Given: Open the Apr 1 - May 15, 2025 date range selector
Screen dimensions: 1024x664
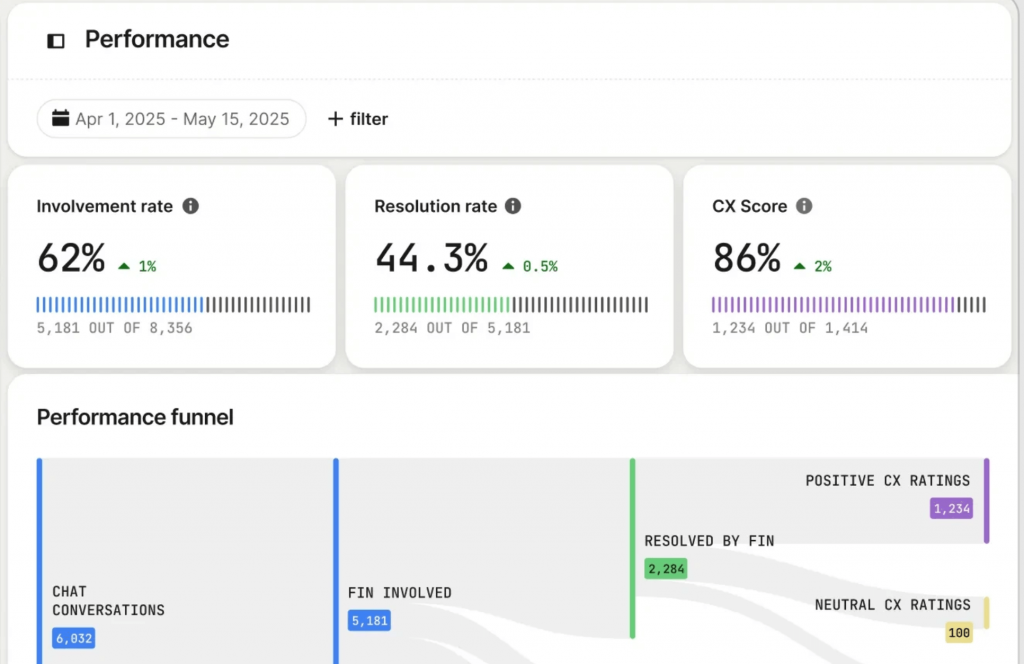Looking at the screenshot, I should (x=171, y=118).
